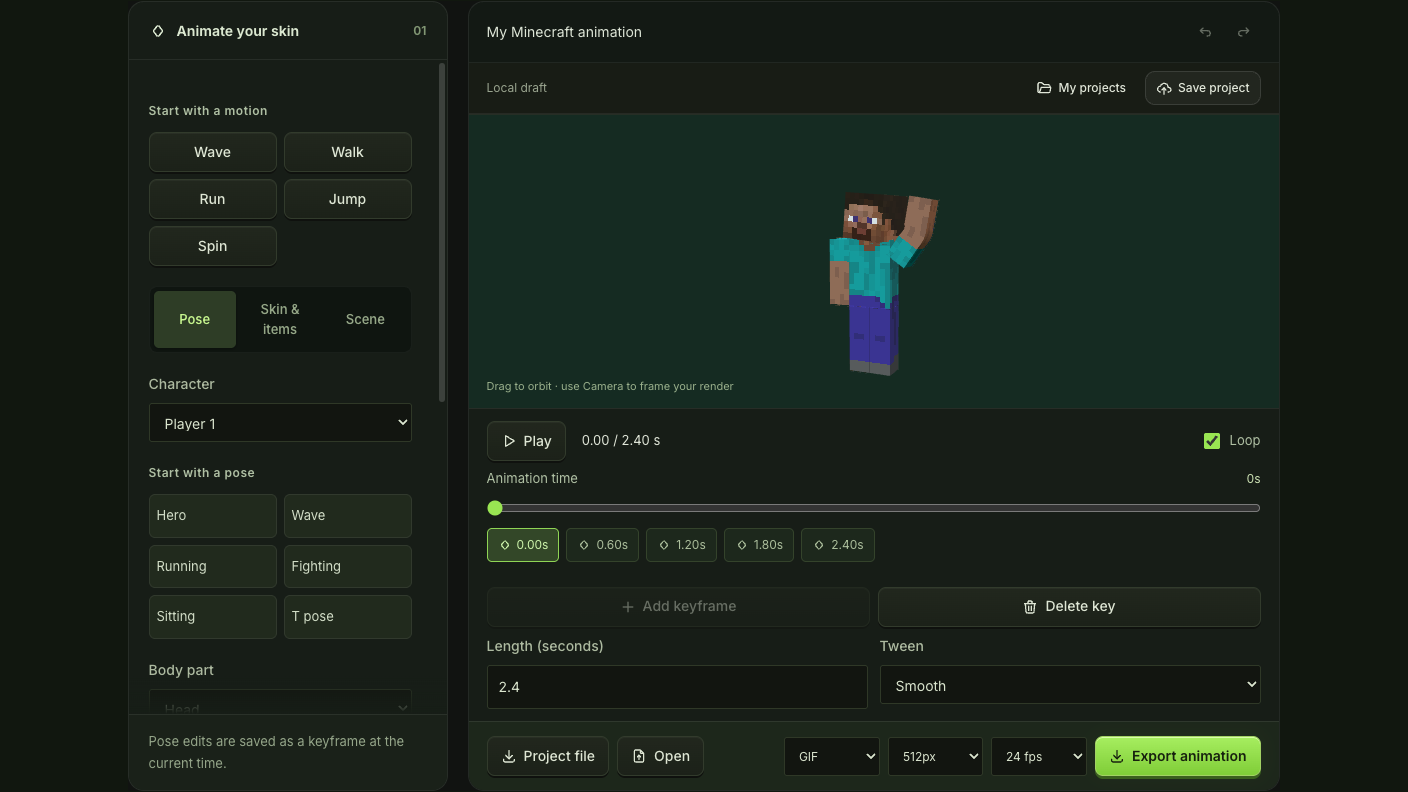Viewport: 1408px width, 792px height.
Task: Play the animation
Action: pyautogui.click(x=526, y=441)
